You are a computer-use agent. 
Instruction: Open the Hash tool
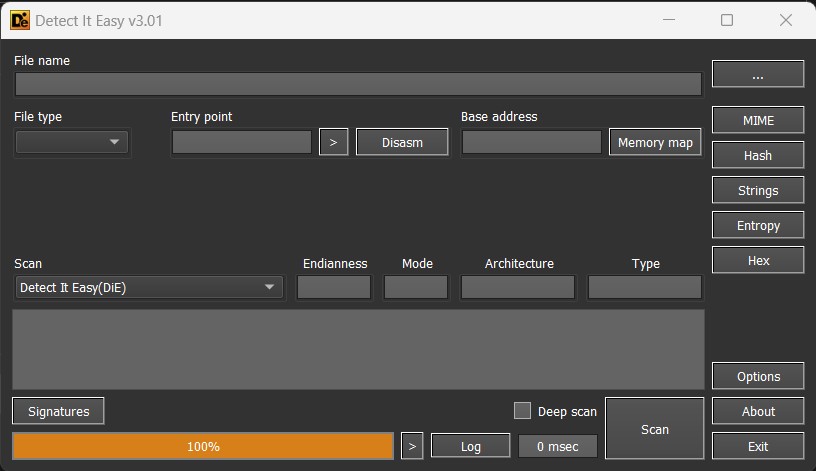[757, 155]
